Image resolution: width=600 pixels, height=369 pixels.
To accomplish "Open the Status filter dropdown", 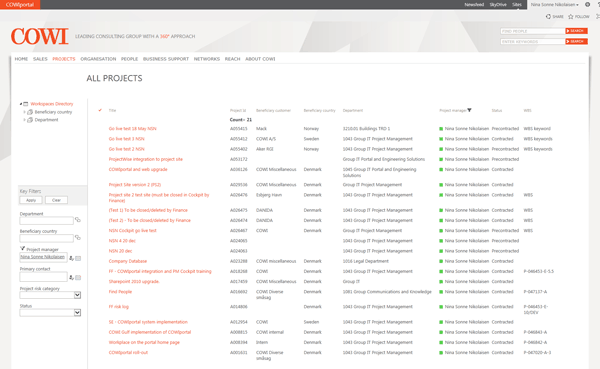I will coord(77,313).
